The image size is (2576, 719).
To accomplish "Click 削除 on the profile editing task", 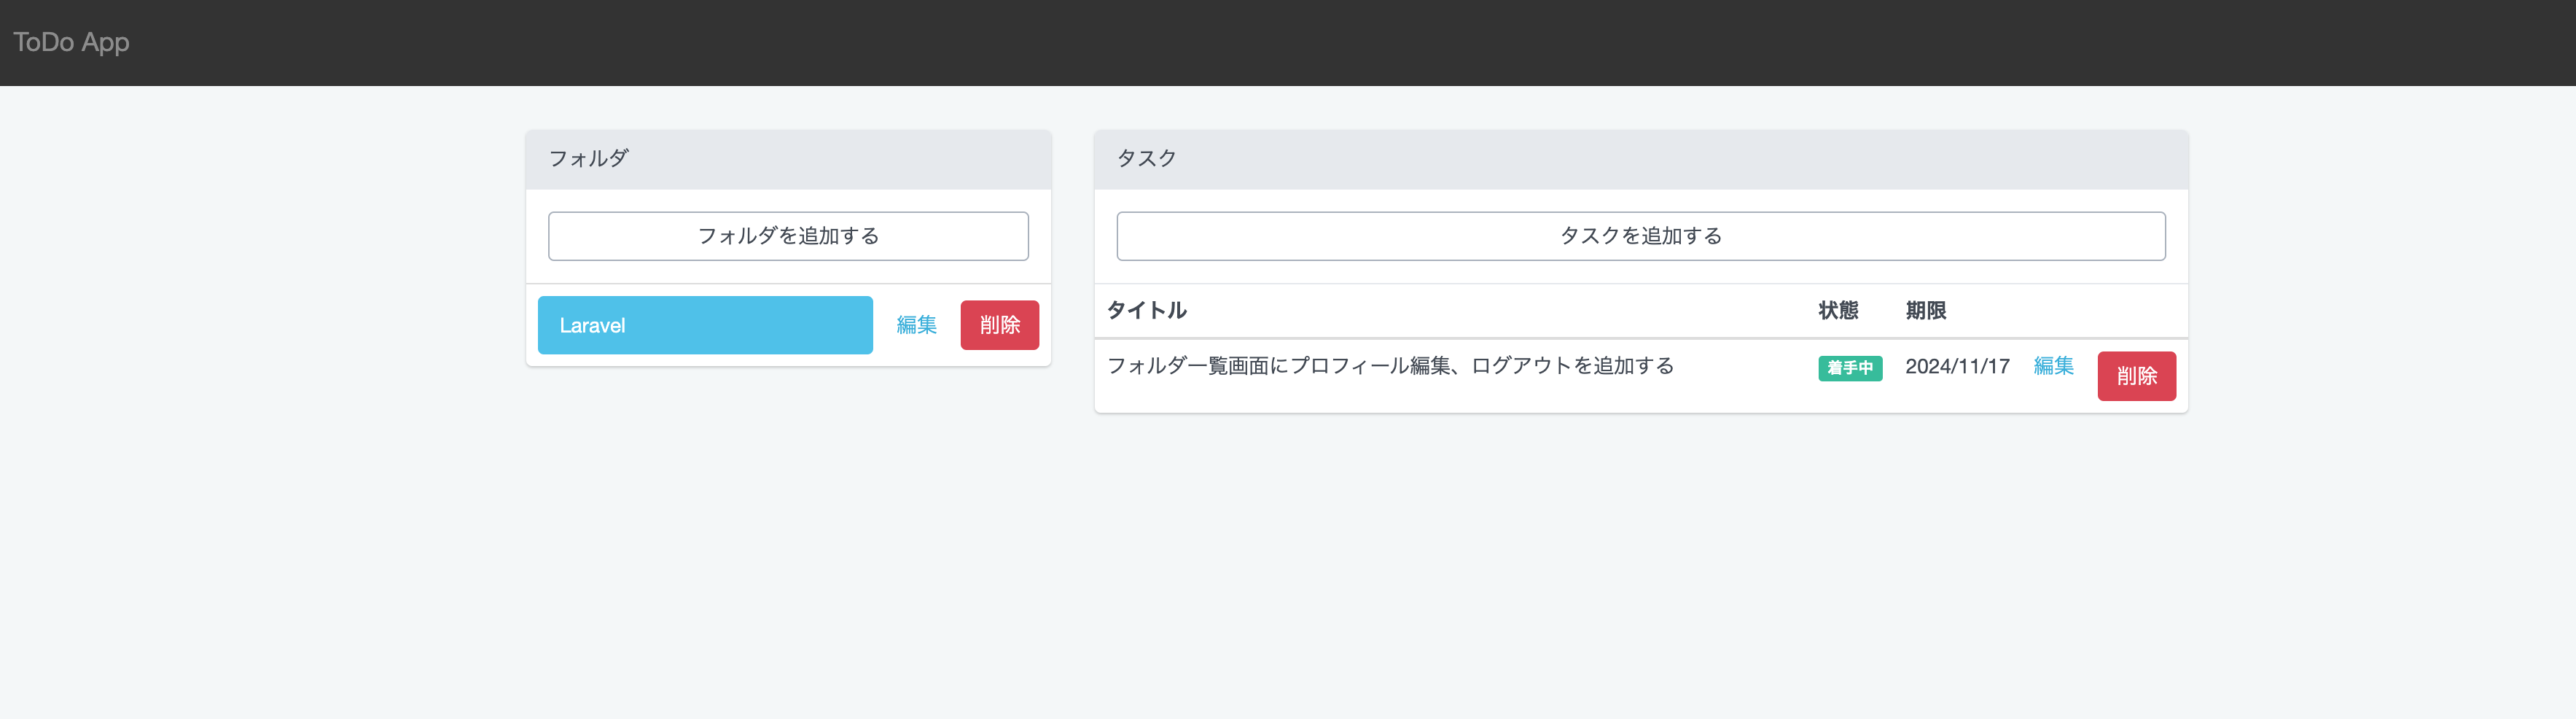I will (x=2137, y=376).
